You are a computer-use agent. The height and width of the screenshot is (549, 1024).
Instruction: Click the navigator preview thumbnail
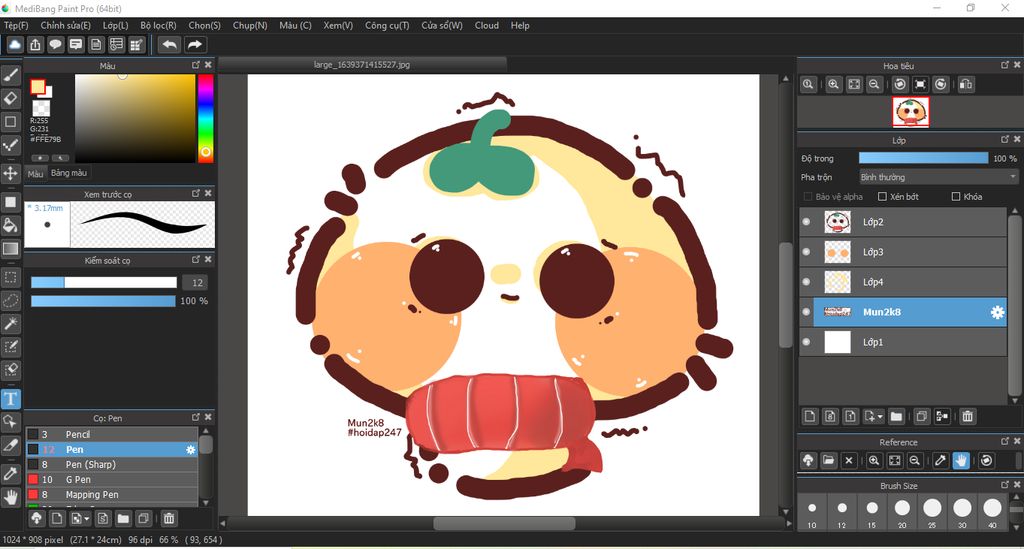pos(910,112)
